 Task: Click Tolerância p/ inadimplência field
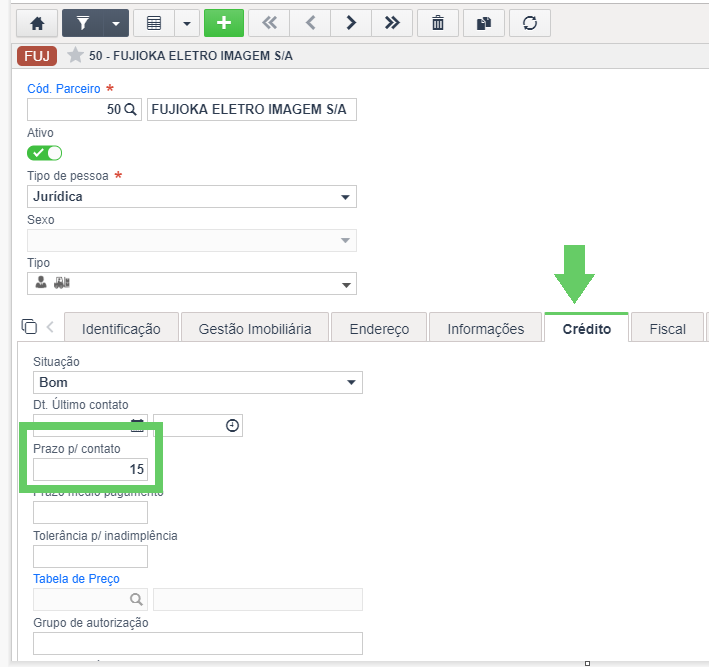(90, 556)
